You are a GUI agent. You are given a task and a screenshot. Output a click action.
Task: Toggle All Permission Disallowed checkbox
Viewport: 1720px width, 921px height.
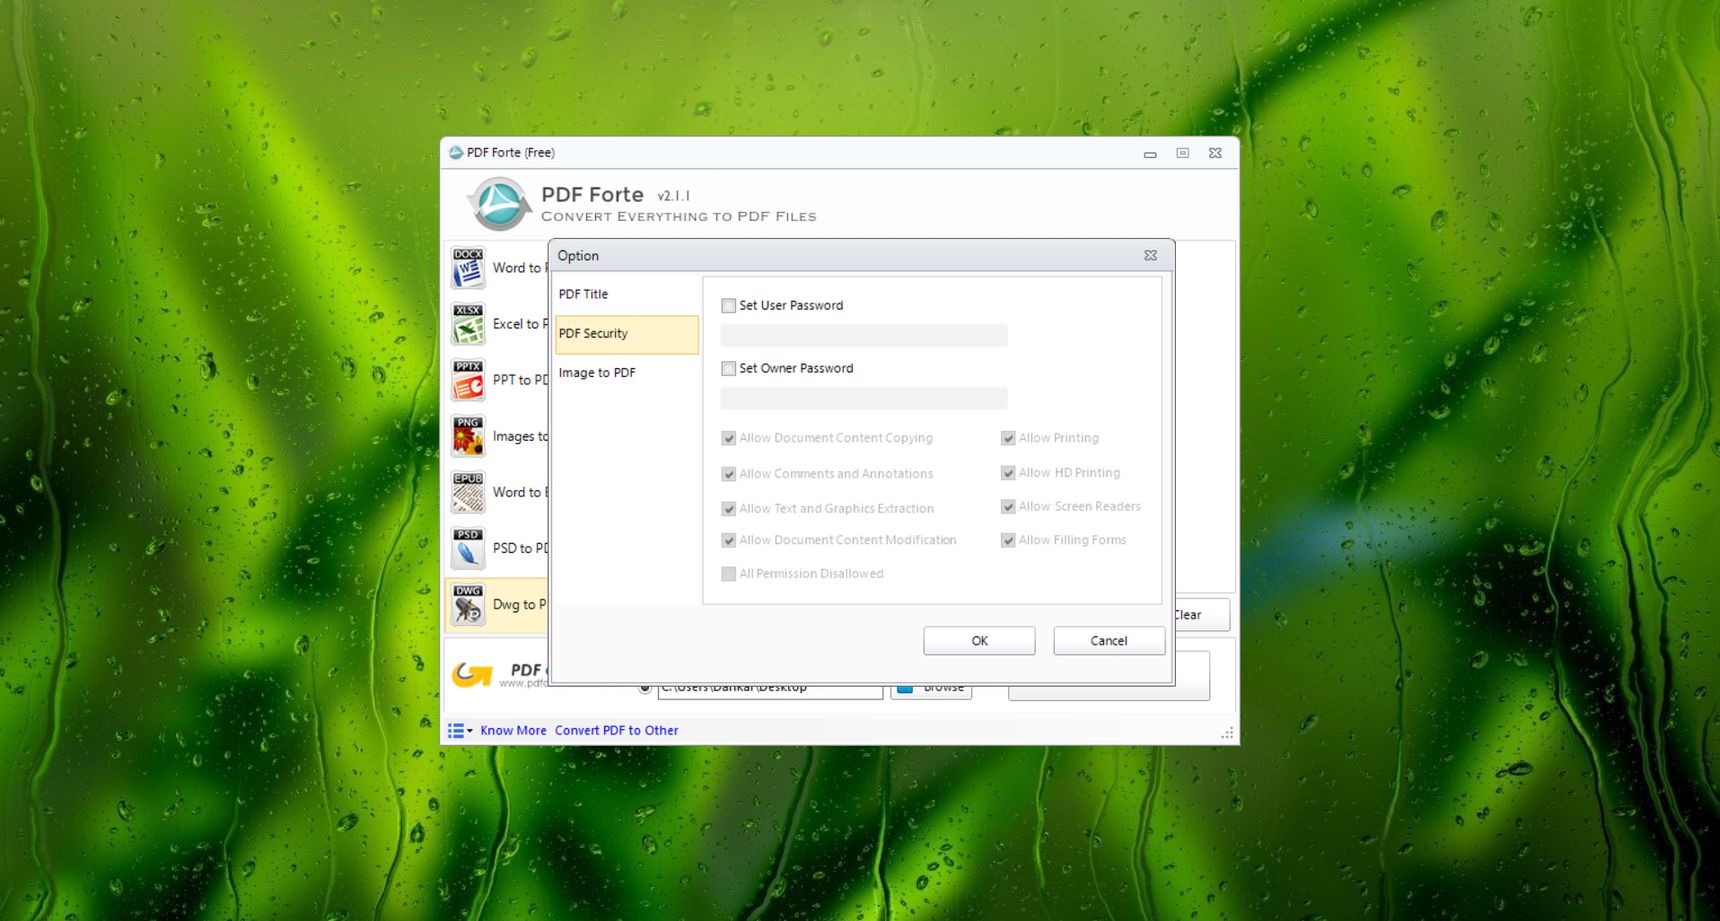pyautogui.click(x=728, y=574)
